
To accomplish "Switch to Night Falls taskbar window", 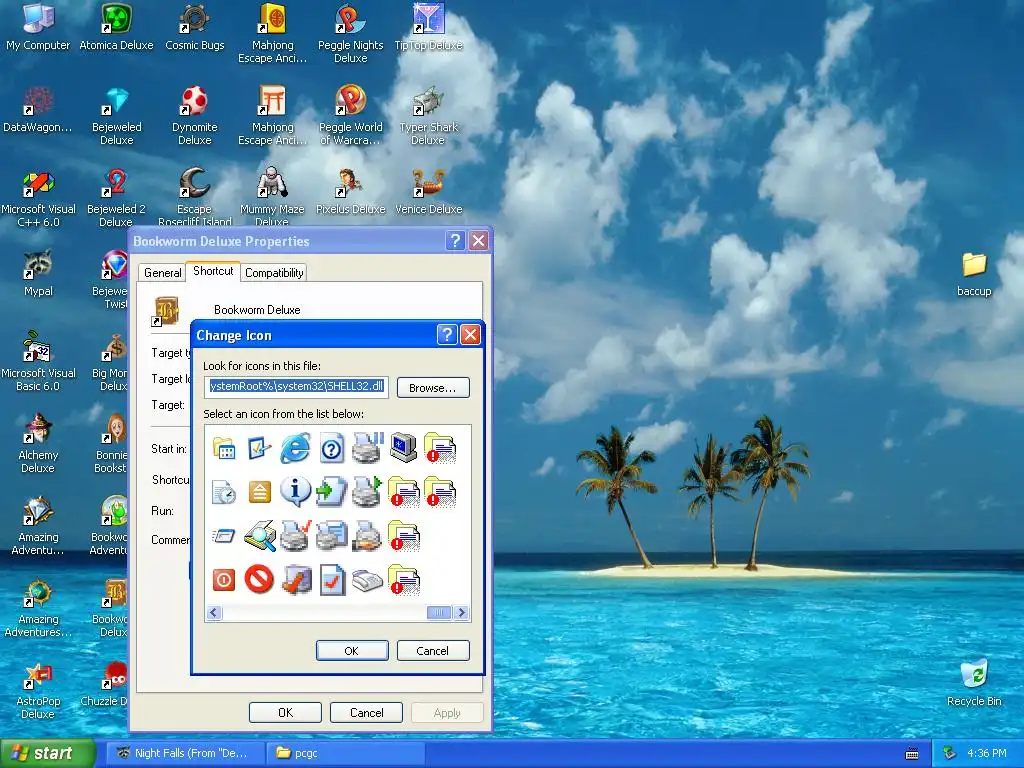I will (186, 754).
